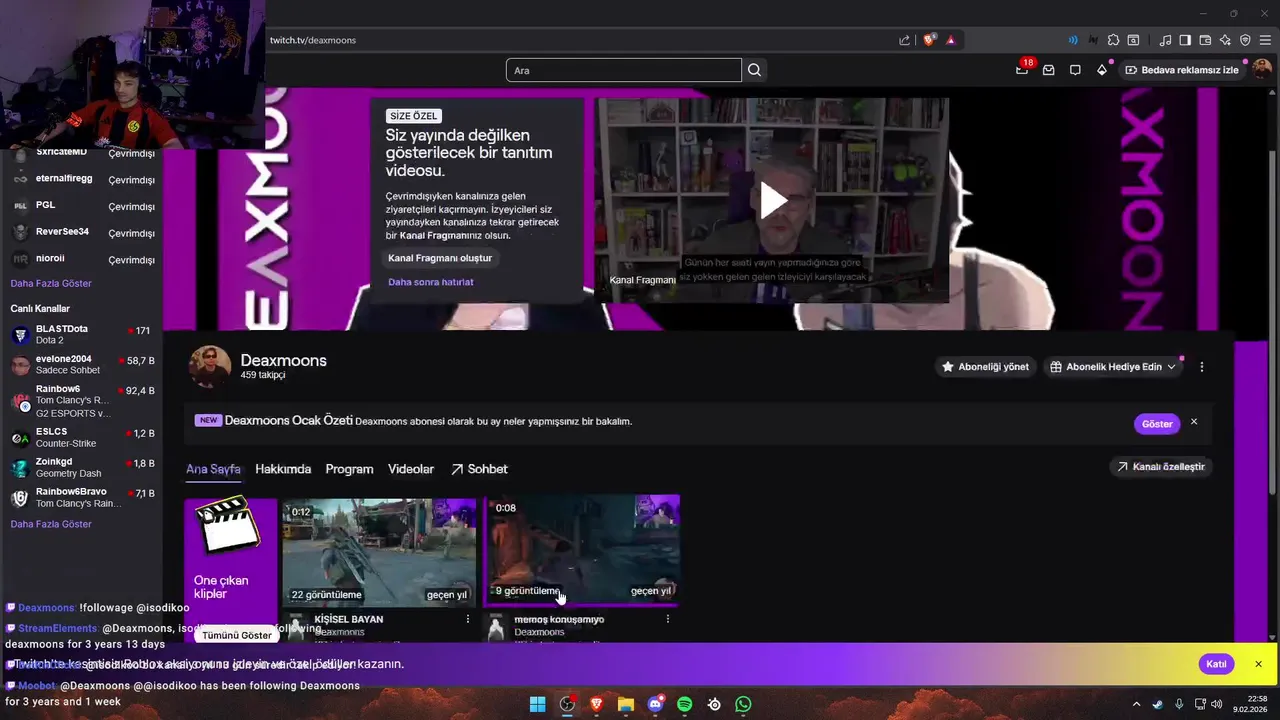Click the Göster button in Ocak Özeti banner
The image size is (1280, 720).
(x=1157, y=424)
